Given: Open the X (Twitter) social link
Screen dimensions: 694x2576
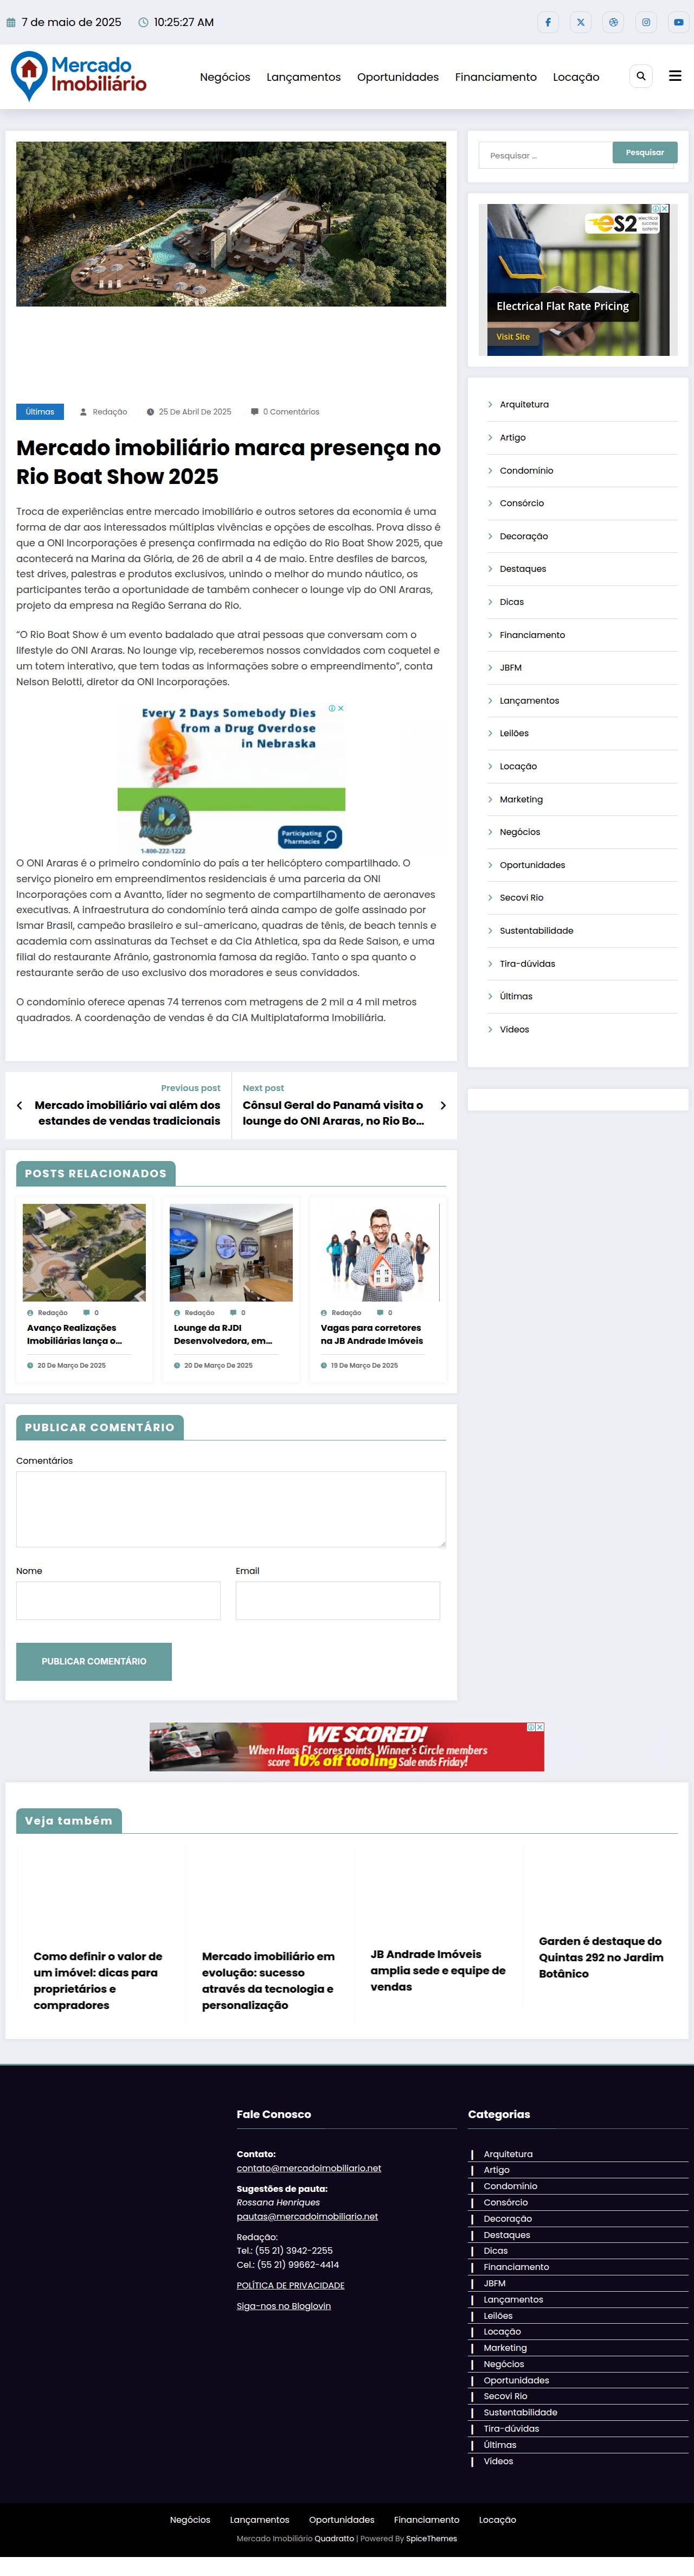Looking at the screenshot, I should click(x=581, y=22).
